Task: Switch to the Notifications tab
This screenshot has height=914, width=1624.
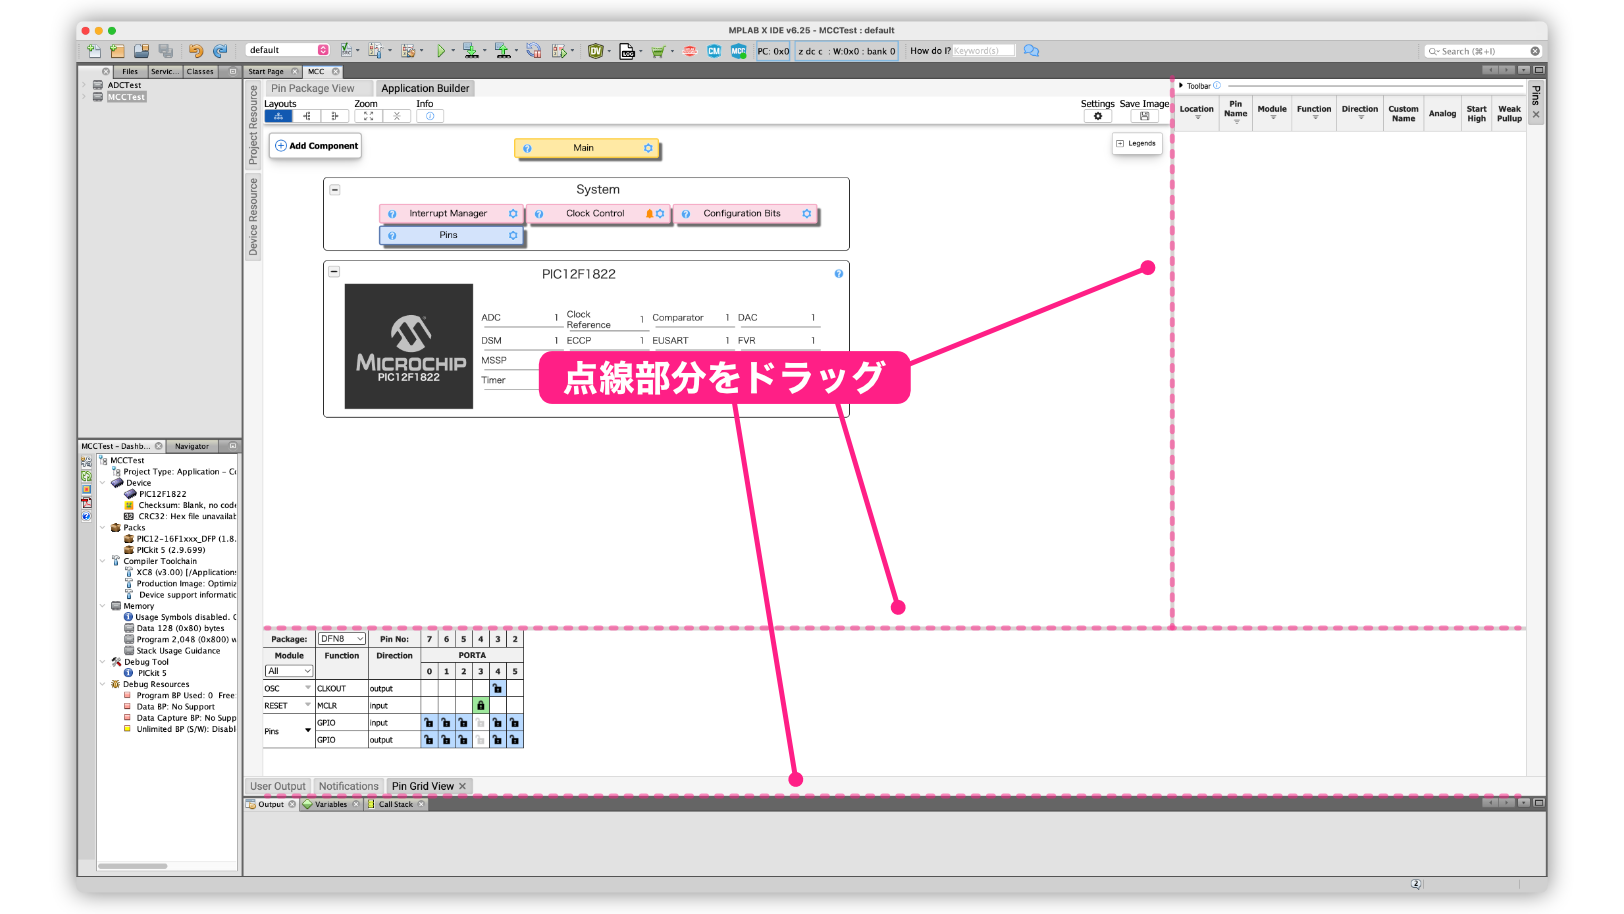Action: coord(349,787)
